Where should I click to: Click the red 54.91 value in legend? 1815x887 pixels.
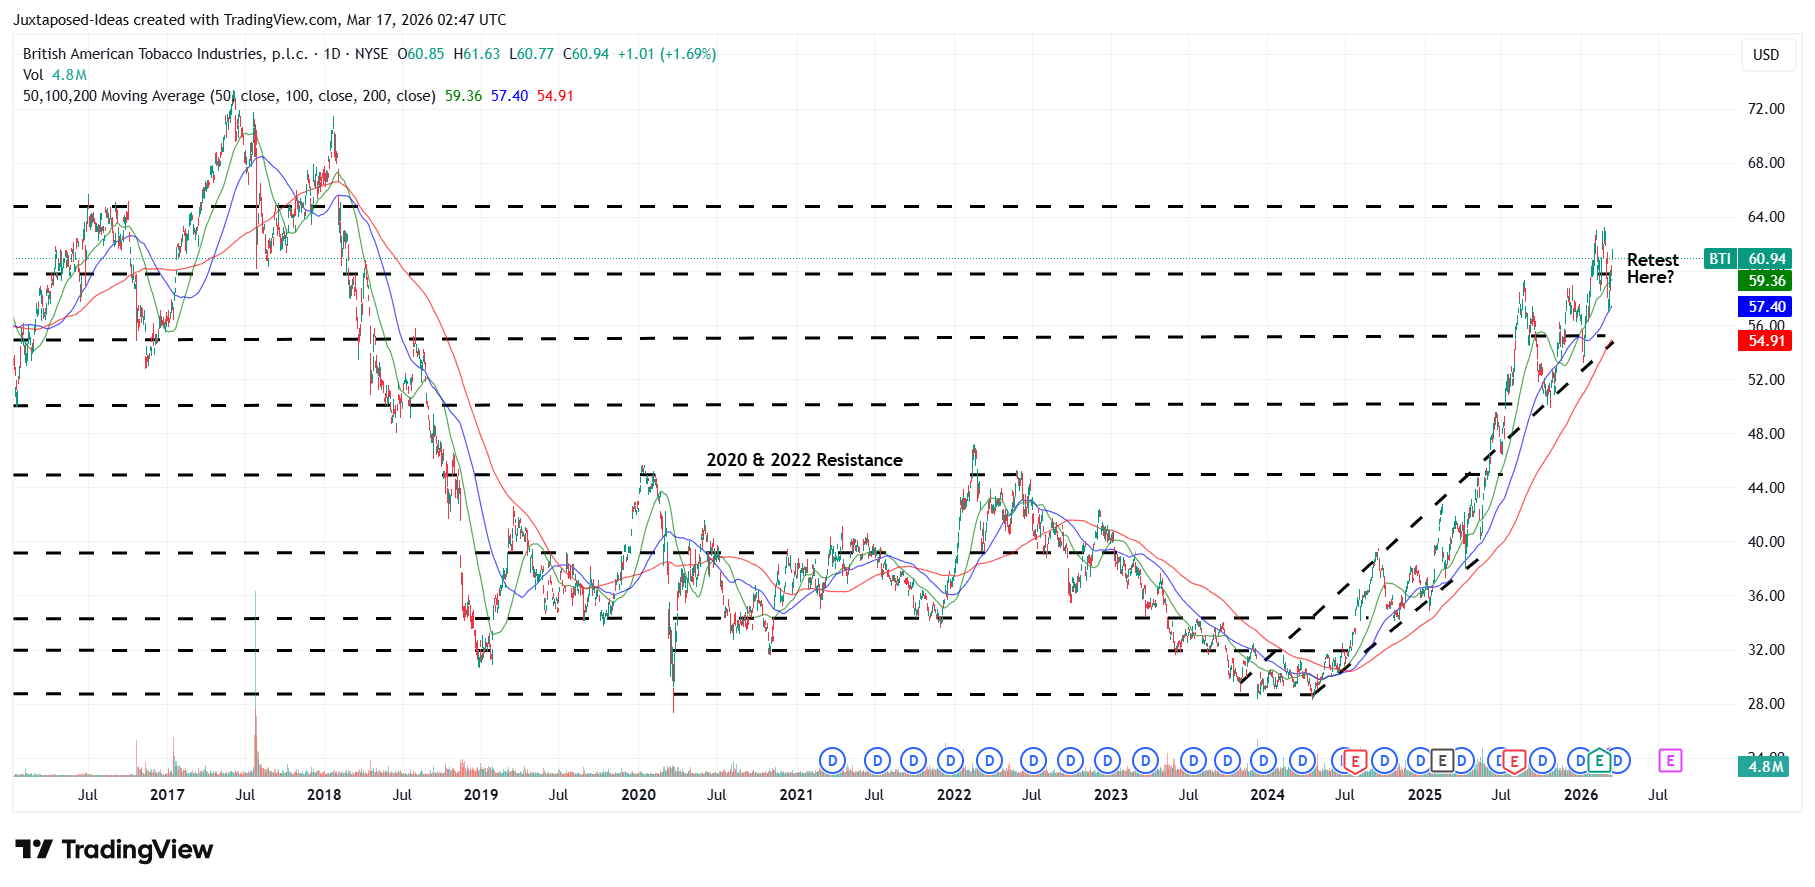tap(555, 96)
